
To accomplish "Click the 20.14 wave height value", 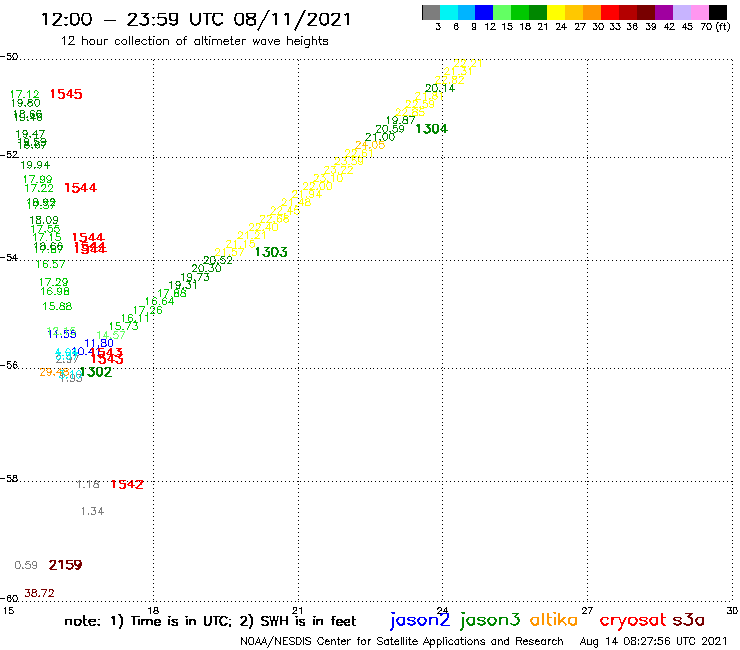I will coord(440,88).
